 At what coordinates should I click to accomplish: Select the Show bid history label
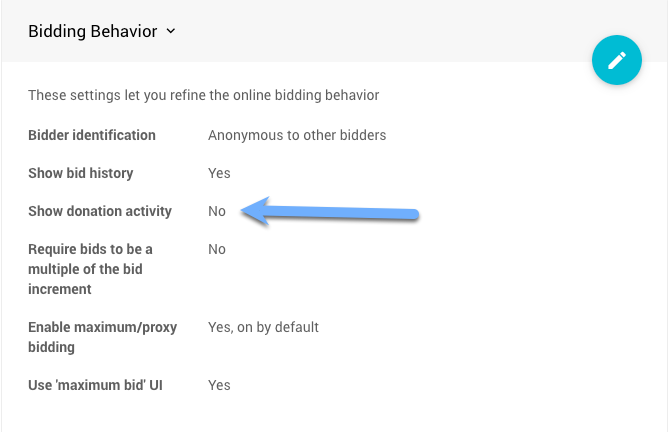(x=81, y=173)
